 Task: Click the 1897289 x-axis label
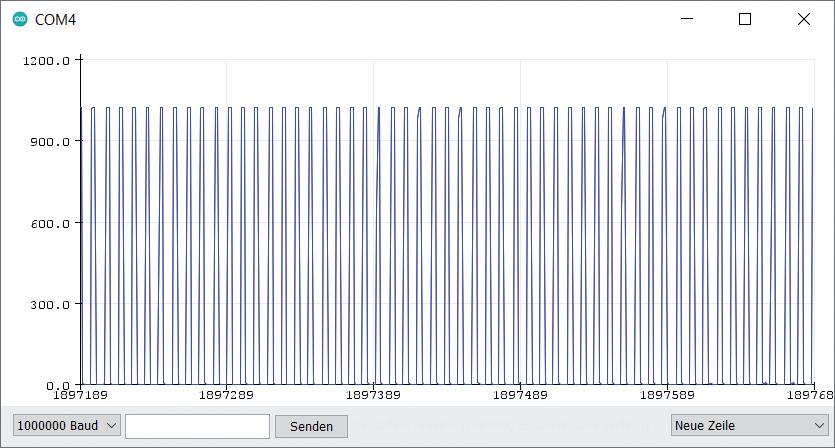pyautogui.click(x=226, y=395)
